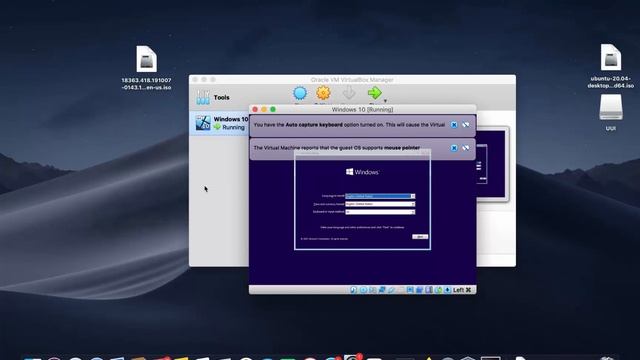Screen dimensions: 640x360
Task: Open the Language to install dropdown
Action: (380, 196)
